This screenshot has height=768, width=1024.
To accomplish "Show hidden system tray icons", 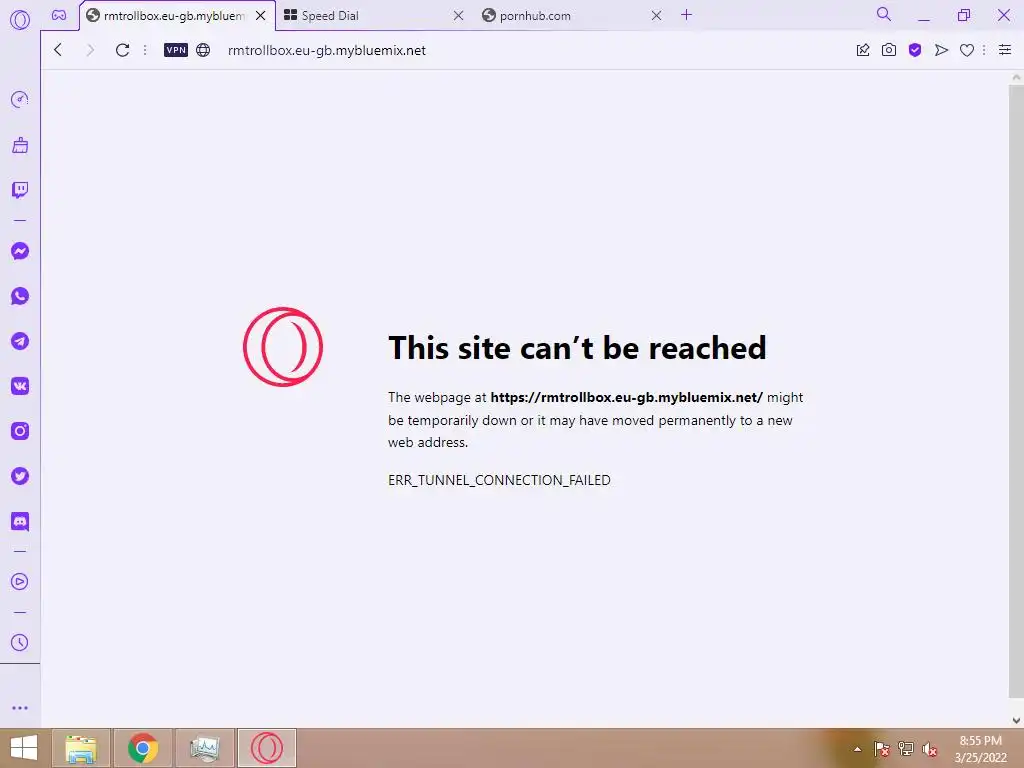I will pyautogui.click(x=857, y=749).
